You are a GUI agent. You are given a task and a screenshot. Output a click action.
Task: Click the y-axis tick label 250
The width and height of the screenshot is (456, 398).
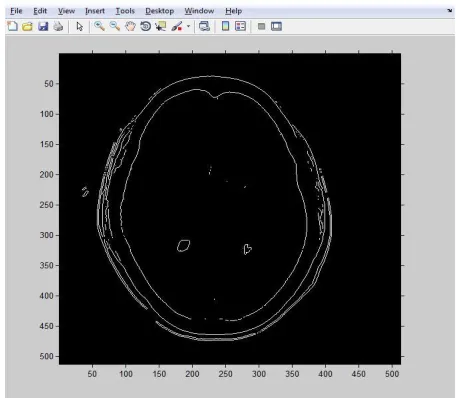tap(46, 205)
